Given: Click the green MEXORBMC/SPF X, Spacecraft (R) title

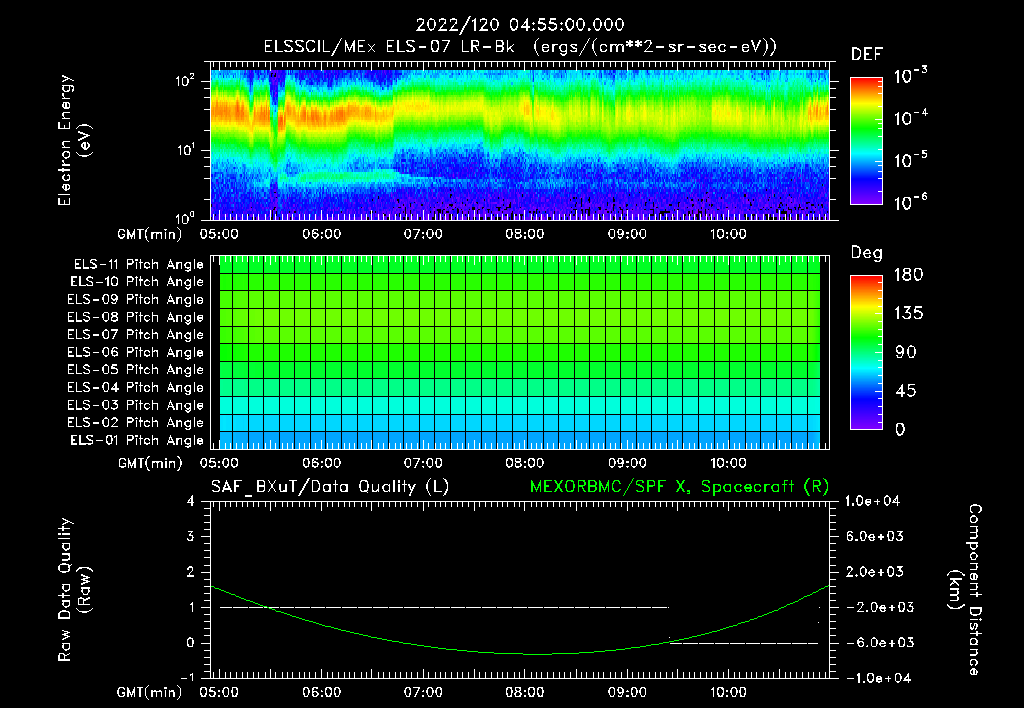Looking at the screenshot, I should pyautogui.click(x=679, y=487).
